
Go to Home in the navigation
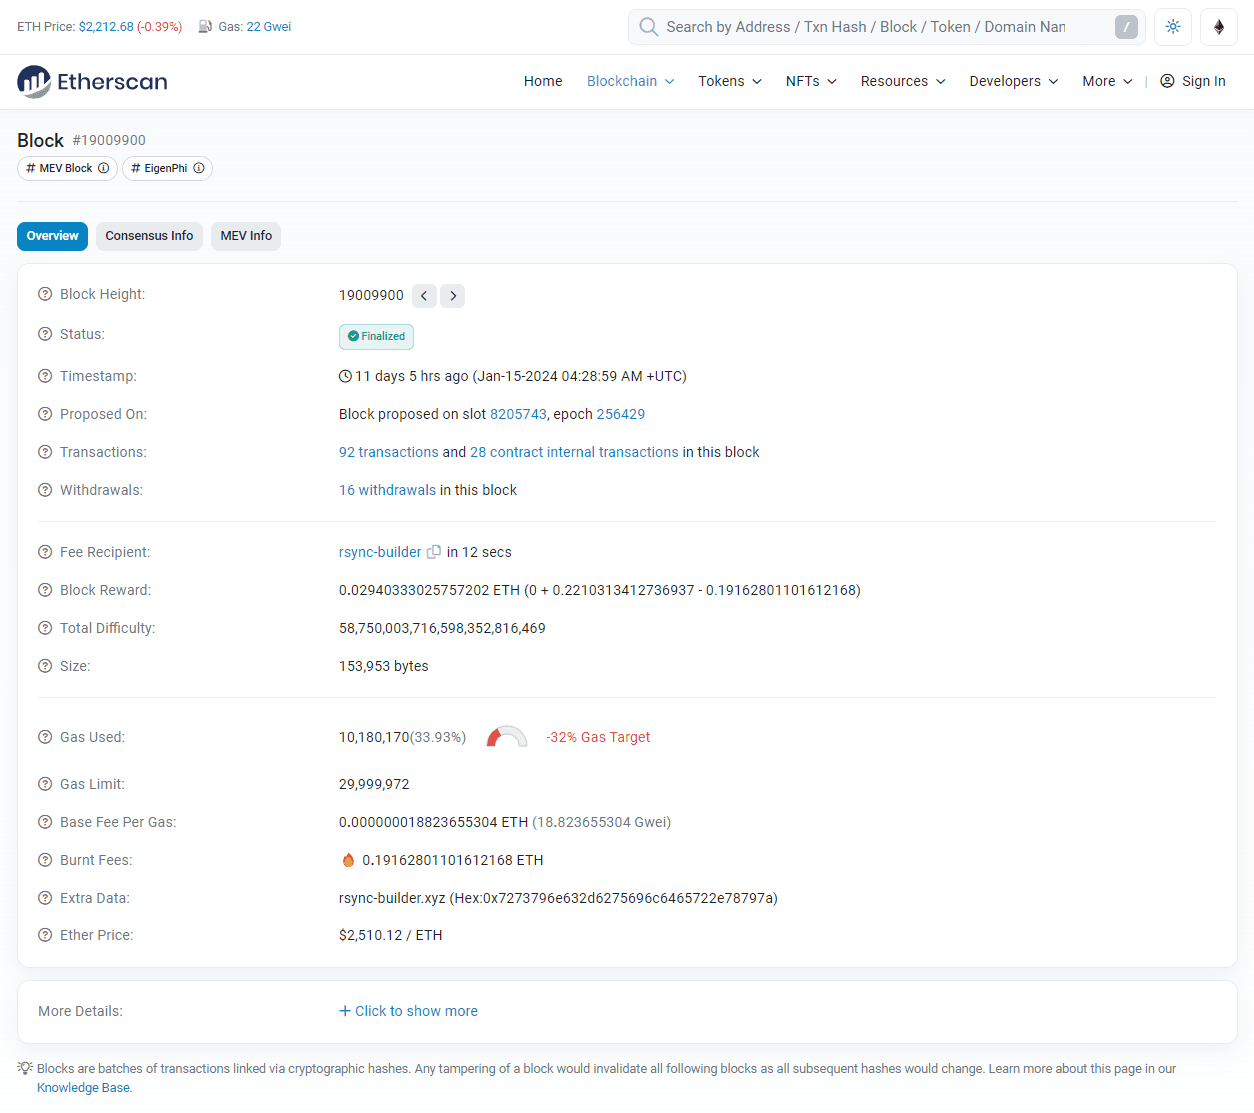(x=543, y=81)
